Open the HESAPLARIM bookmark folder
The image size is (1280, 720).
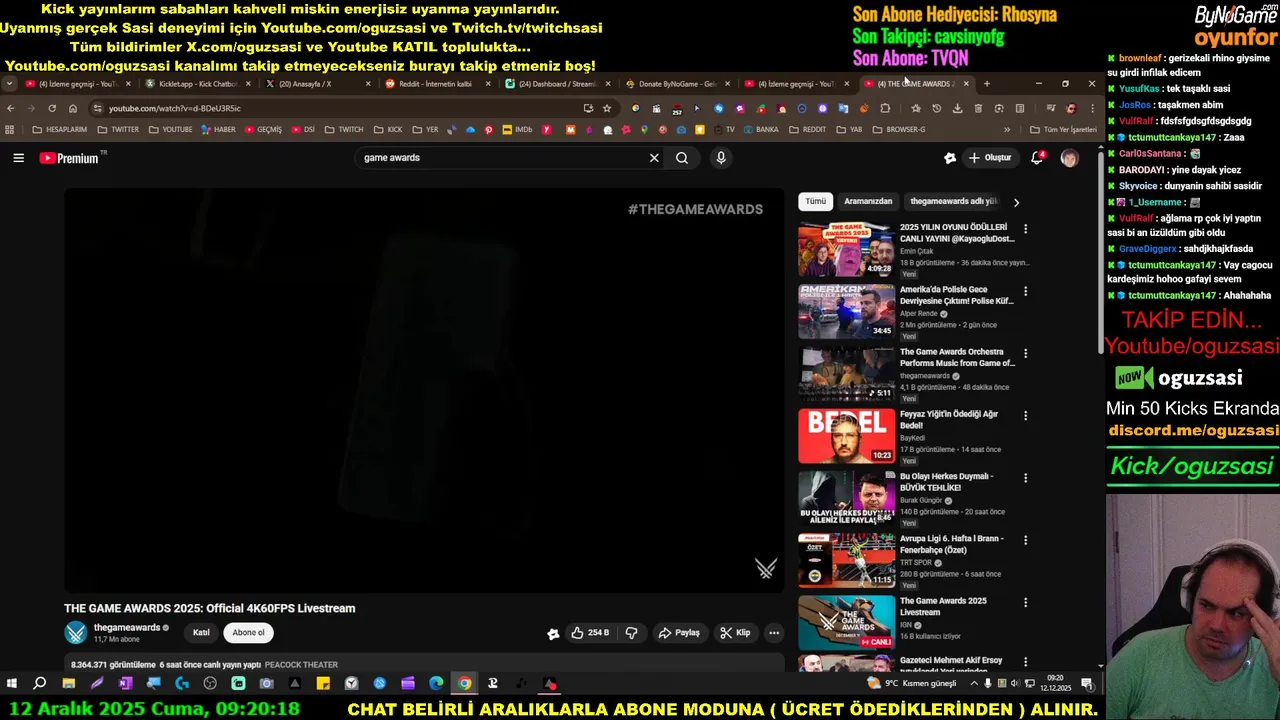pyautogui.click(x=60, y=130)
